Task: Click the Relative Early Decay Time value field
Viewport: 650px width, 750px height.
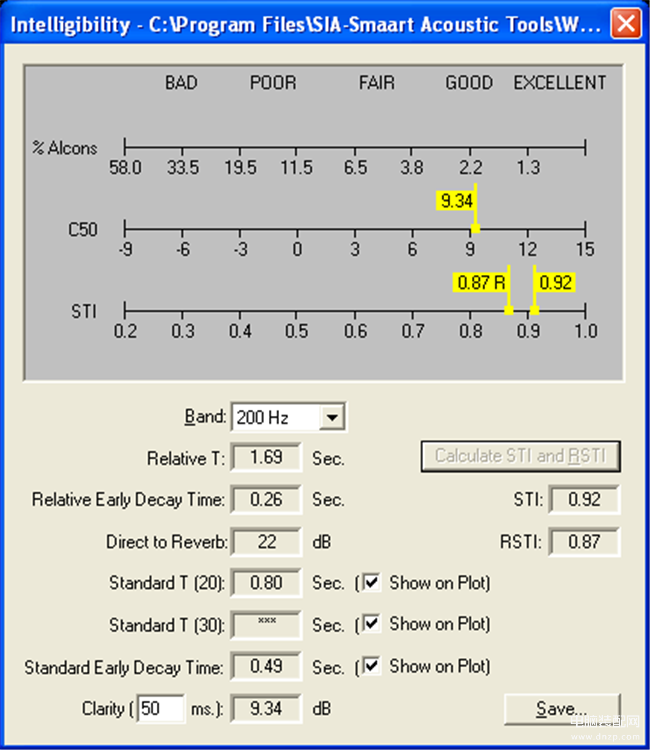Action: pyautogui.click(x=266, y=500)
